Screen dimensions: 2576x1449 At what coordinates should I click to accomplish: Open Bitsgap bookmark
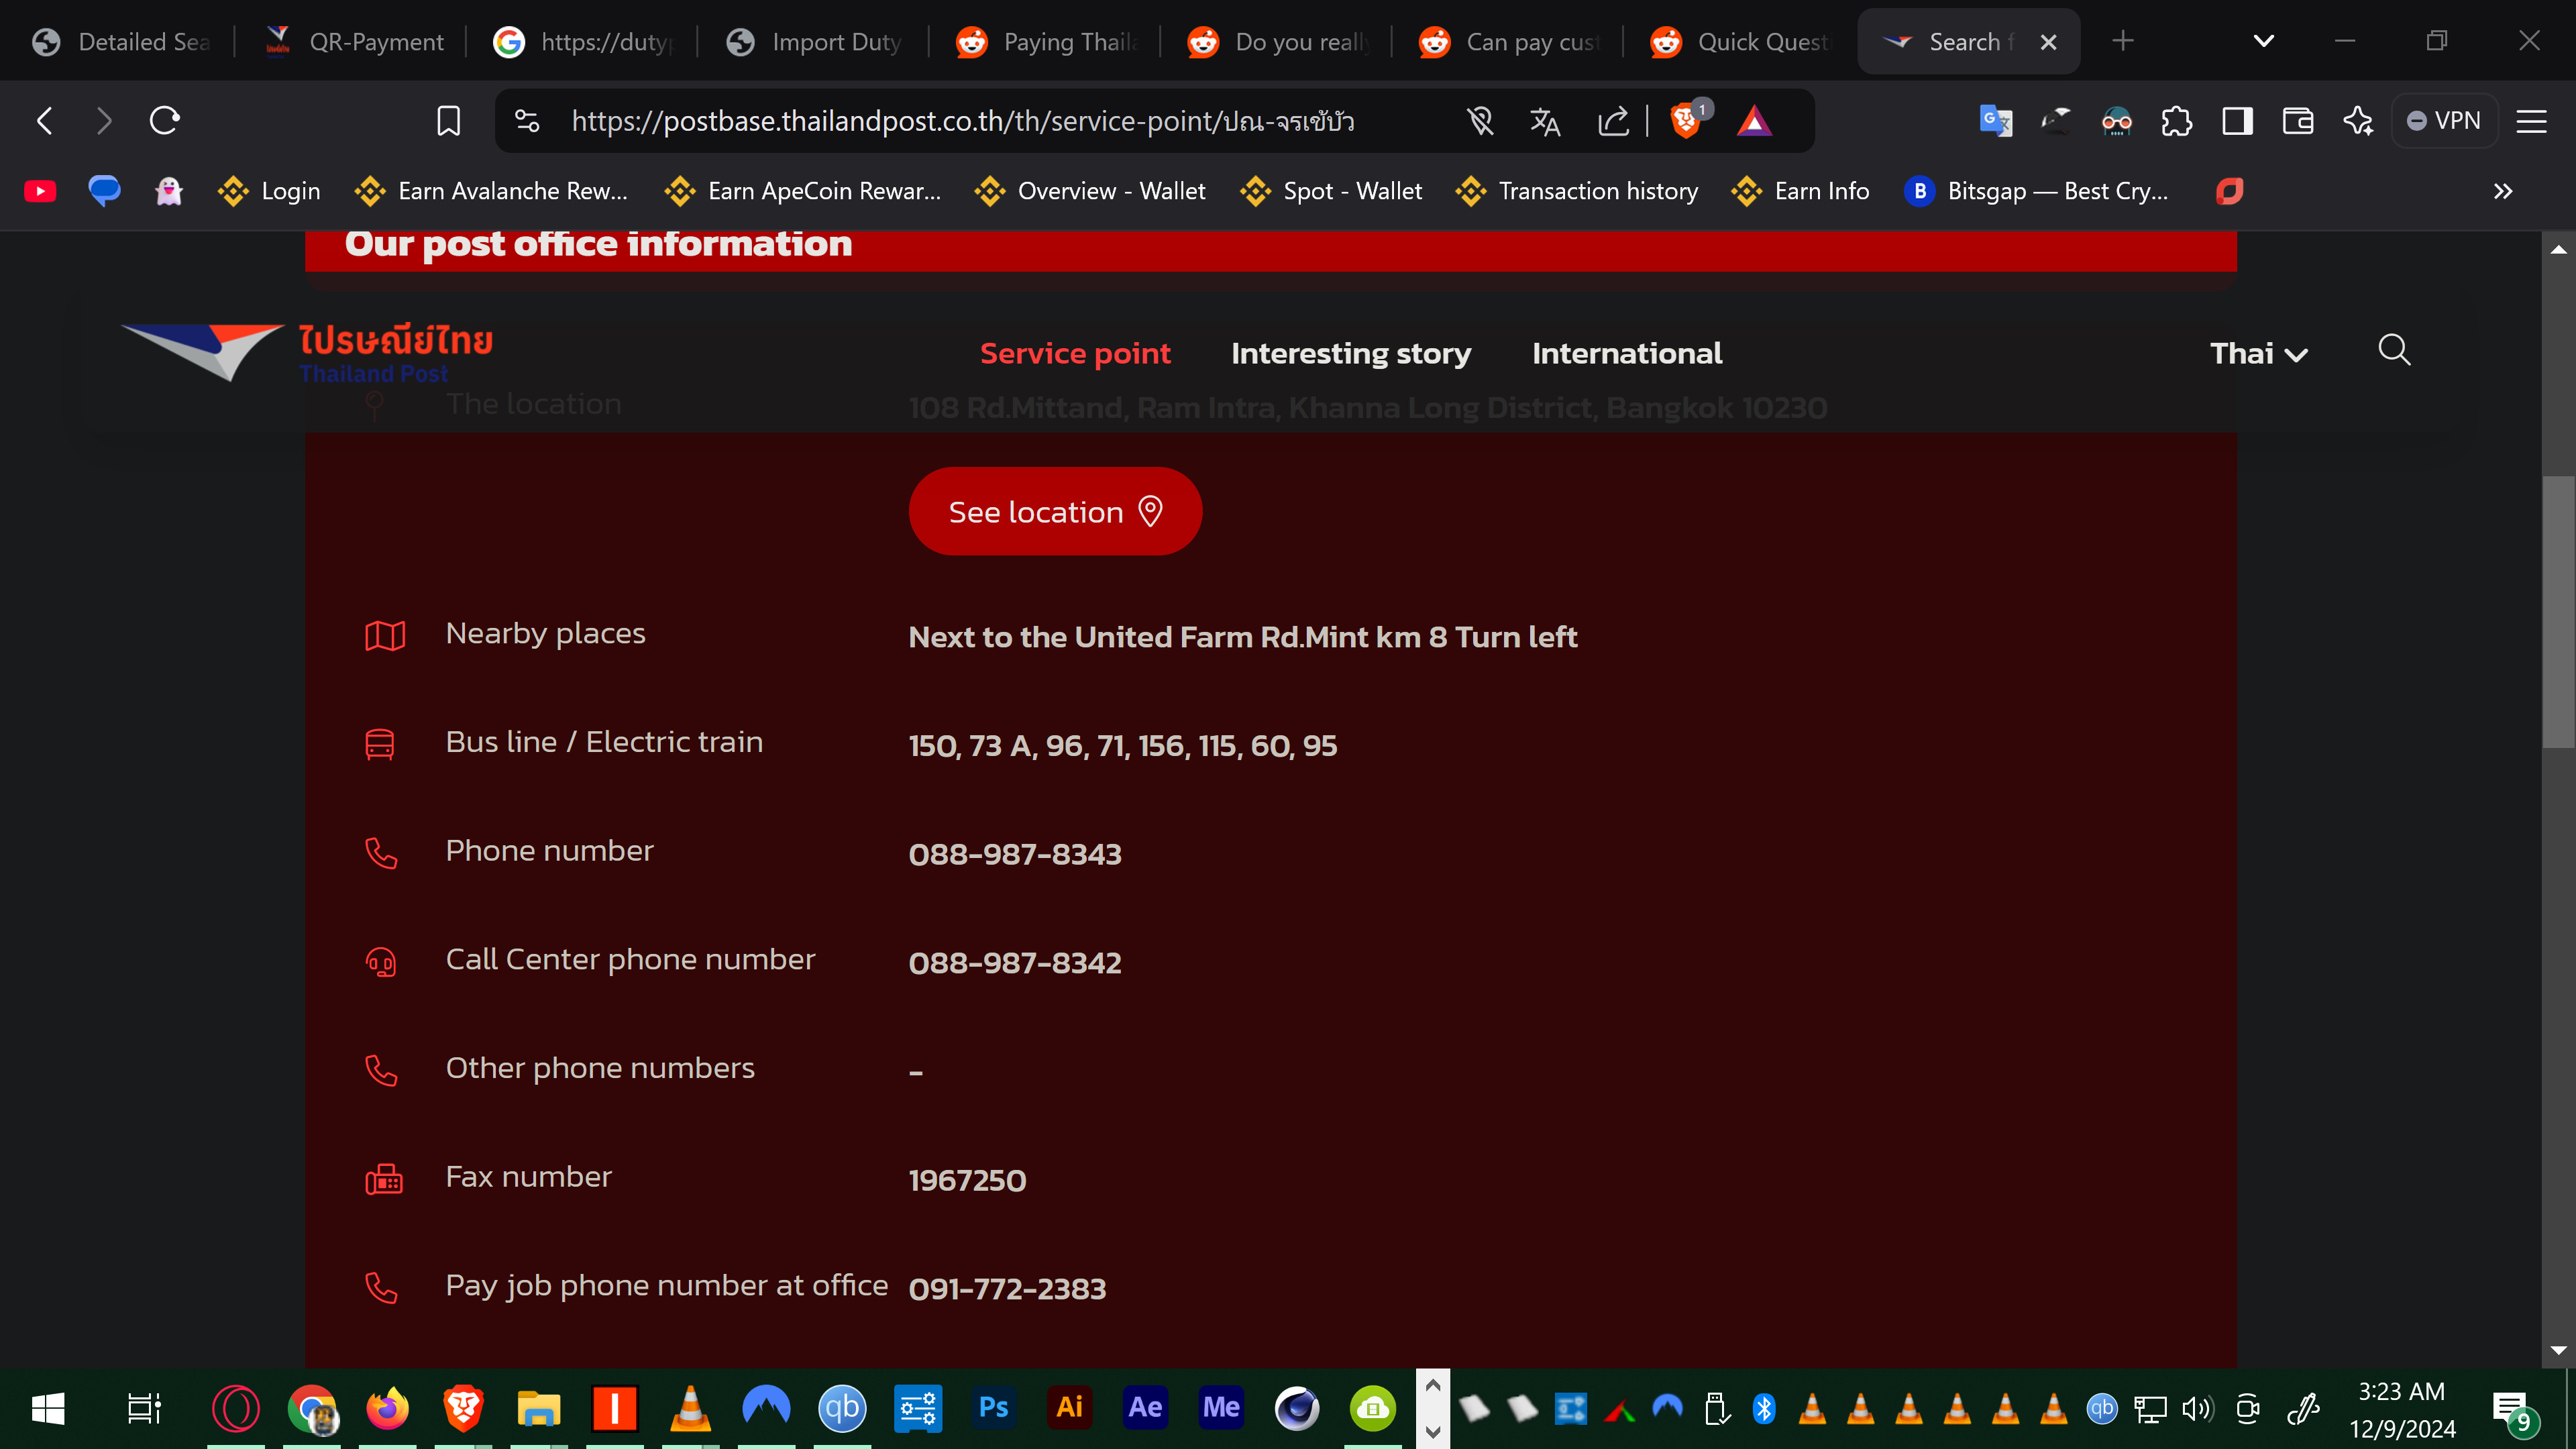(x=2037, y=191)
